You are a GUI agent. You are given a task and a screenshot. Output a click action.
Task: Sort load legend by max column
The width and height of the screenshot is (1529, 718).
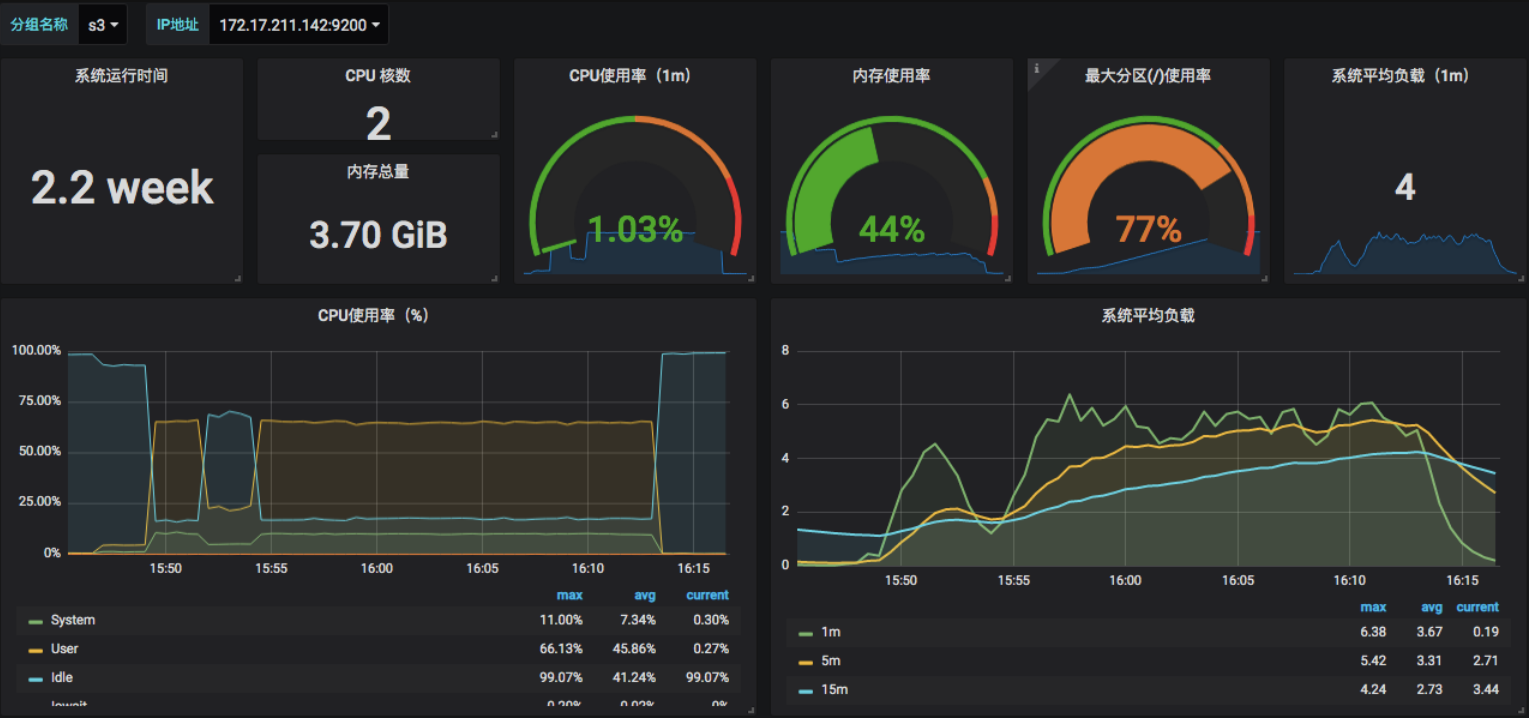(1373, 607)
